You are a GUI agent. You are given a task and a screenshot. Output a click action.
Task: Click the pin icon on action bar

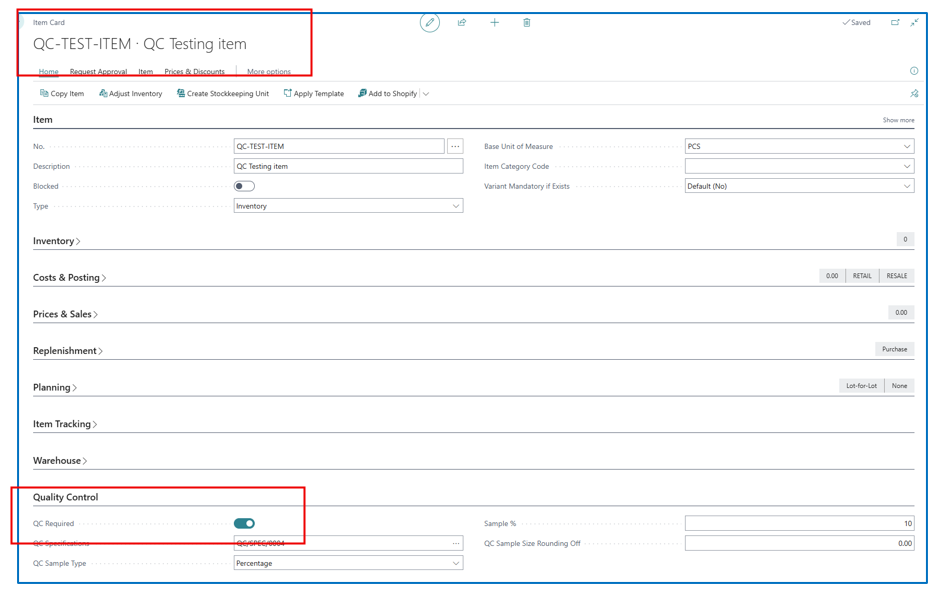[914, 94]
